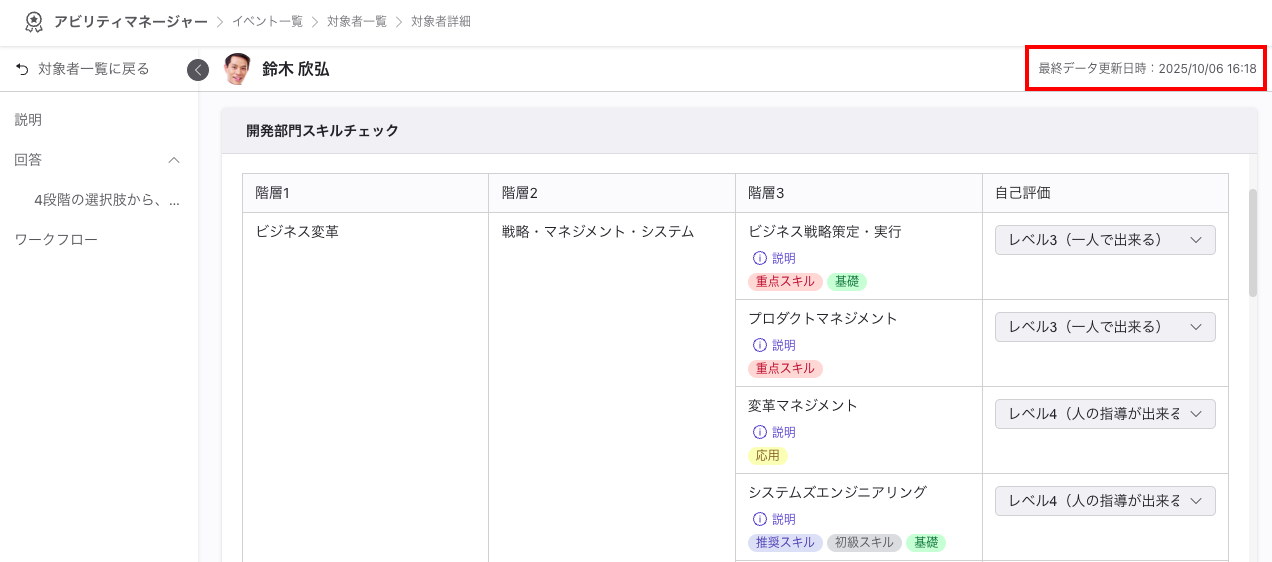Open the 自己評価 dropdown for 変革マネジメント
Image resolution: width=1272 pixels, height=562 pixels.
[x=1105, y=414]
